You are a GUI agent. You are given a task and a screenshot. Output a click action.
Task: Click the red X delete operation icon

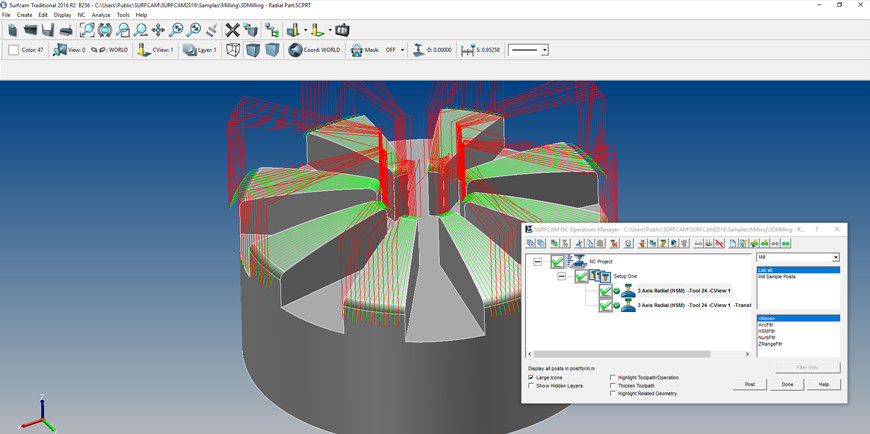tap(614, 243)
